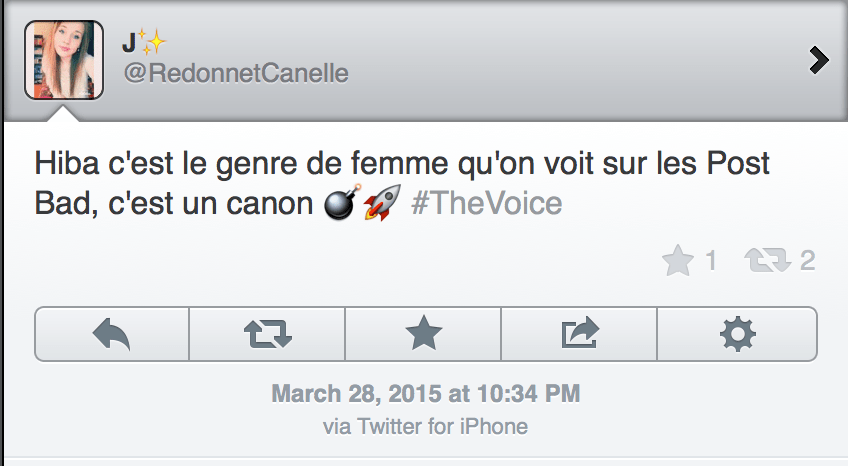Click the rocket emoji in the tweet

(381, 204)
